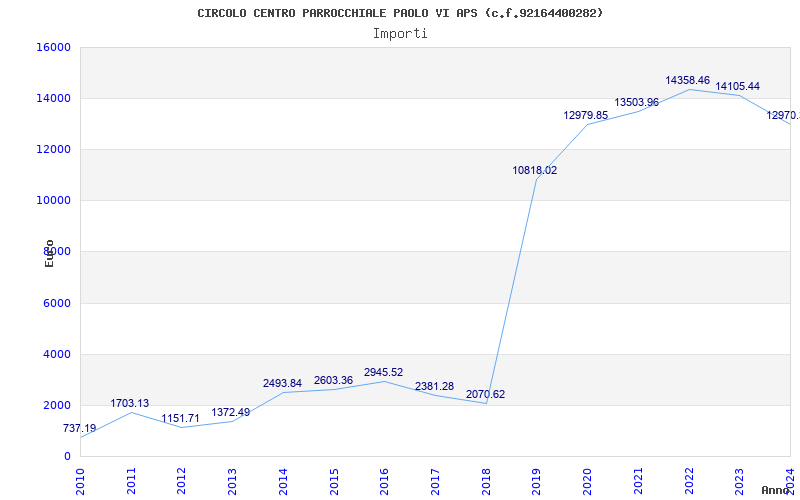800x500 pixels.
Task: Select the 2493.84 data label
Action: [x=282, y=383]
